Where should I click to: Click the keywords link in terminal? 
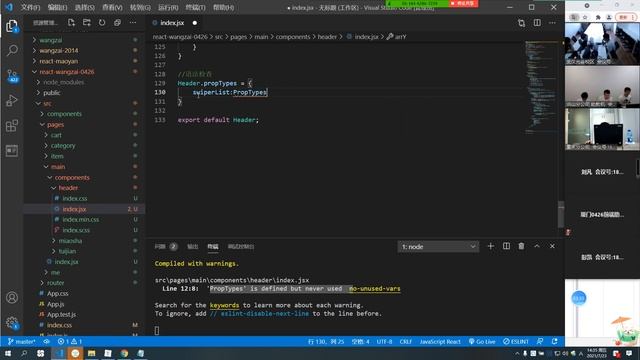click(224, 305)
